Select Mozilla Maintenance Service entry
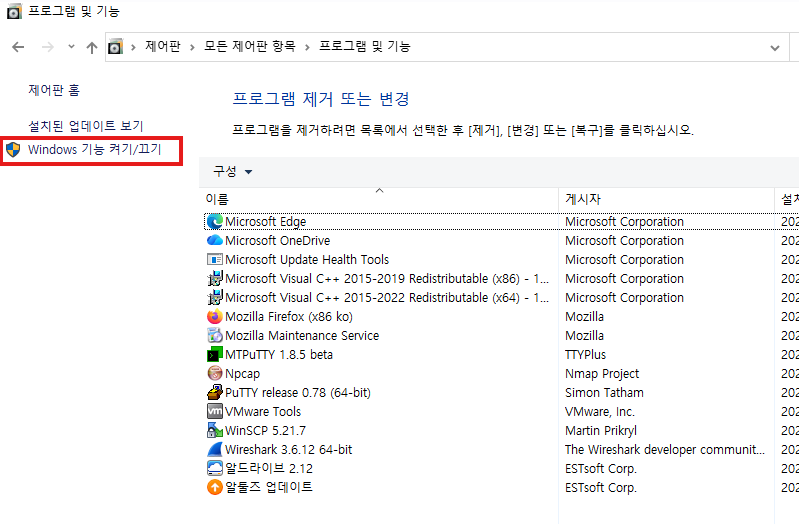The height and width of the screenshot is (524, 799). click(x=302, y=335)
